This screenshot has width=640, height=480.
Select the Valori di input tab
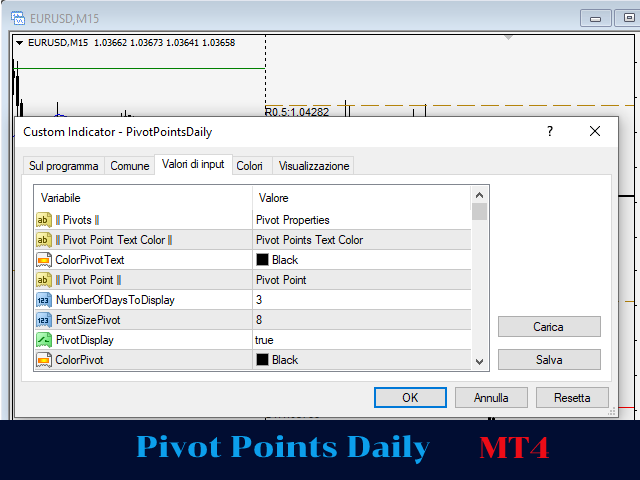pyautogui.click(x=193, y=164)
